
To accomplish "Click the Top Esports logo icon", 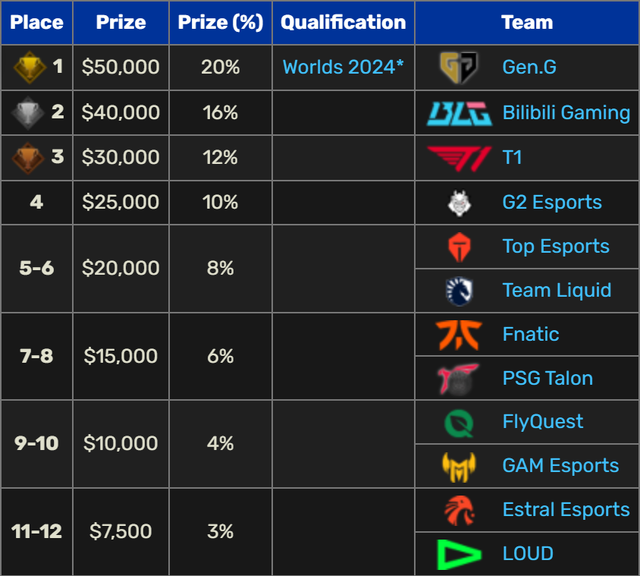I will pyautogui.click(x=459, y=246).
